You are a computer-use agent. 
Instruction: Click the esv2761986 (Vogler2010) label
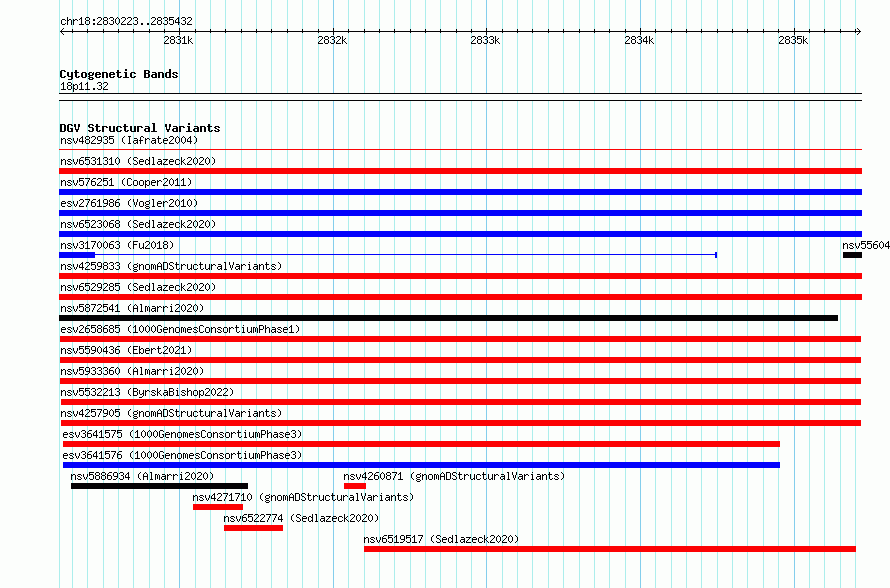pos(129,203)
